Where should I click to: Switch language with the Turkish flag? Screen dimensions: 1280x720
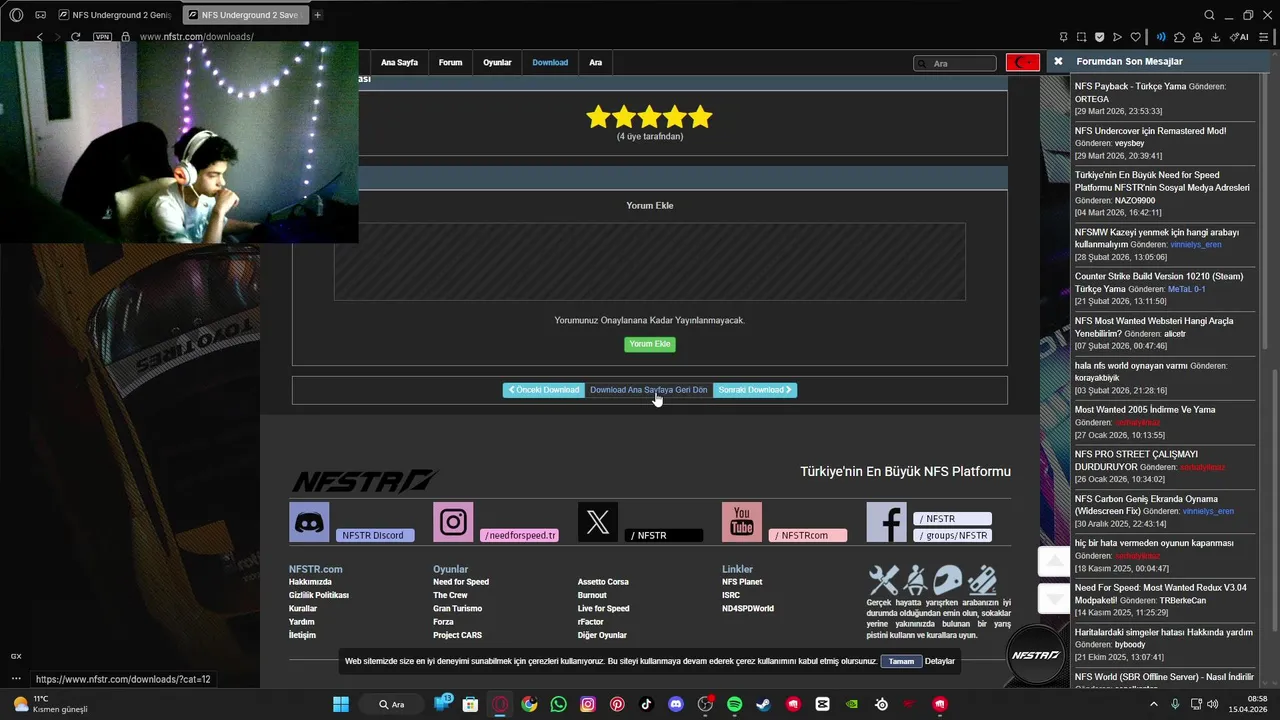[1023, 62]
